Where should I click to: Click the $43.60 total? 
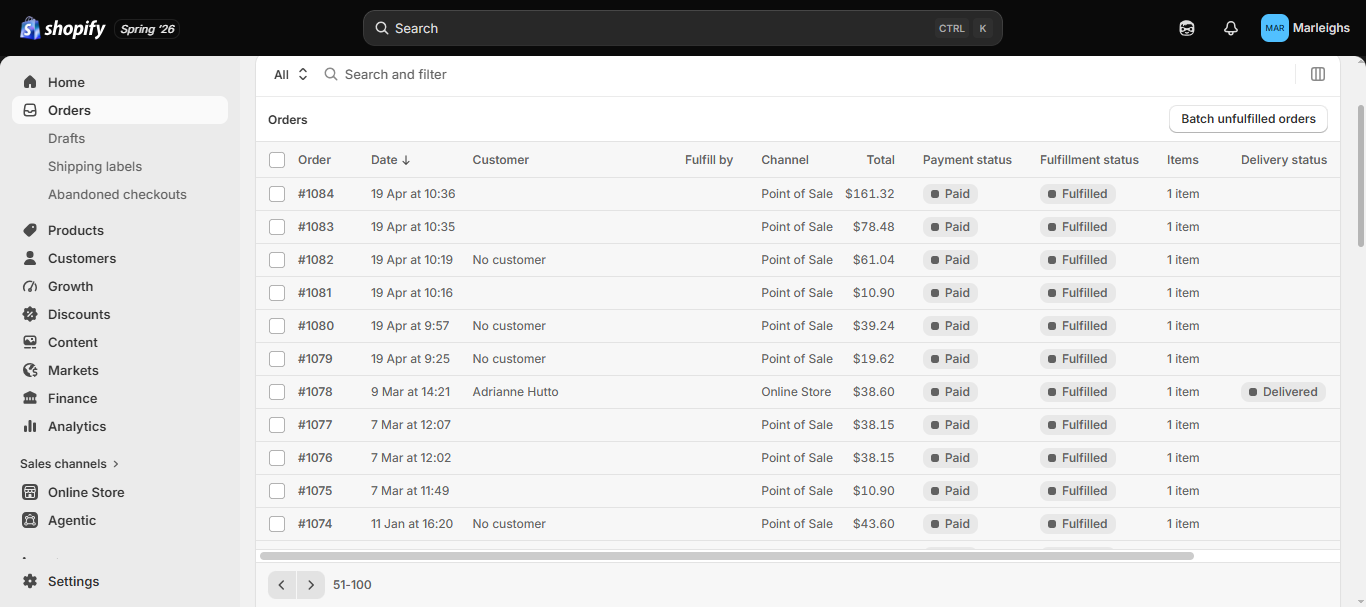pyautogui.click(x=874, y=524)
